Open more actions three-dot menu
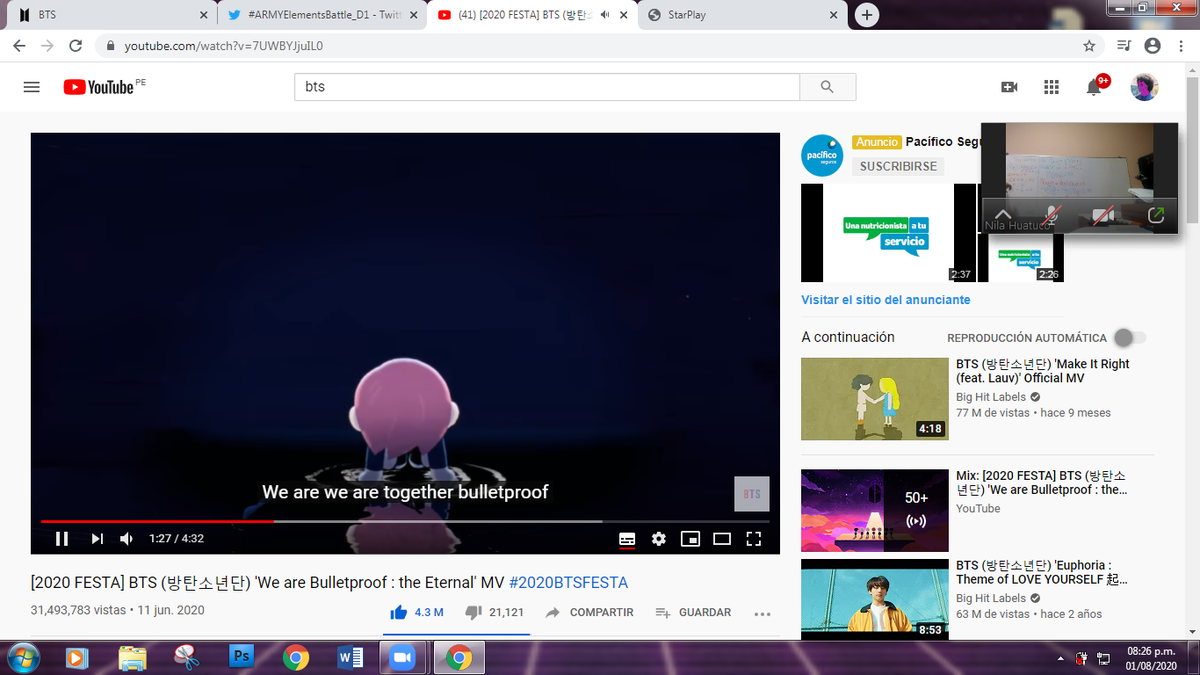This screenshot has height=675, width=1200. 762,613
